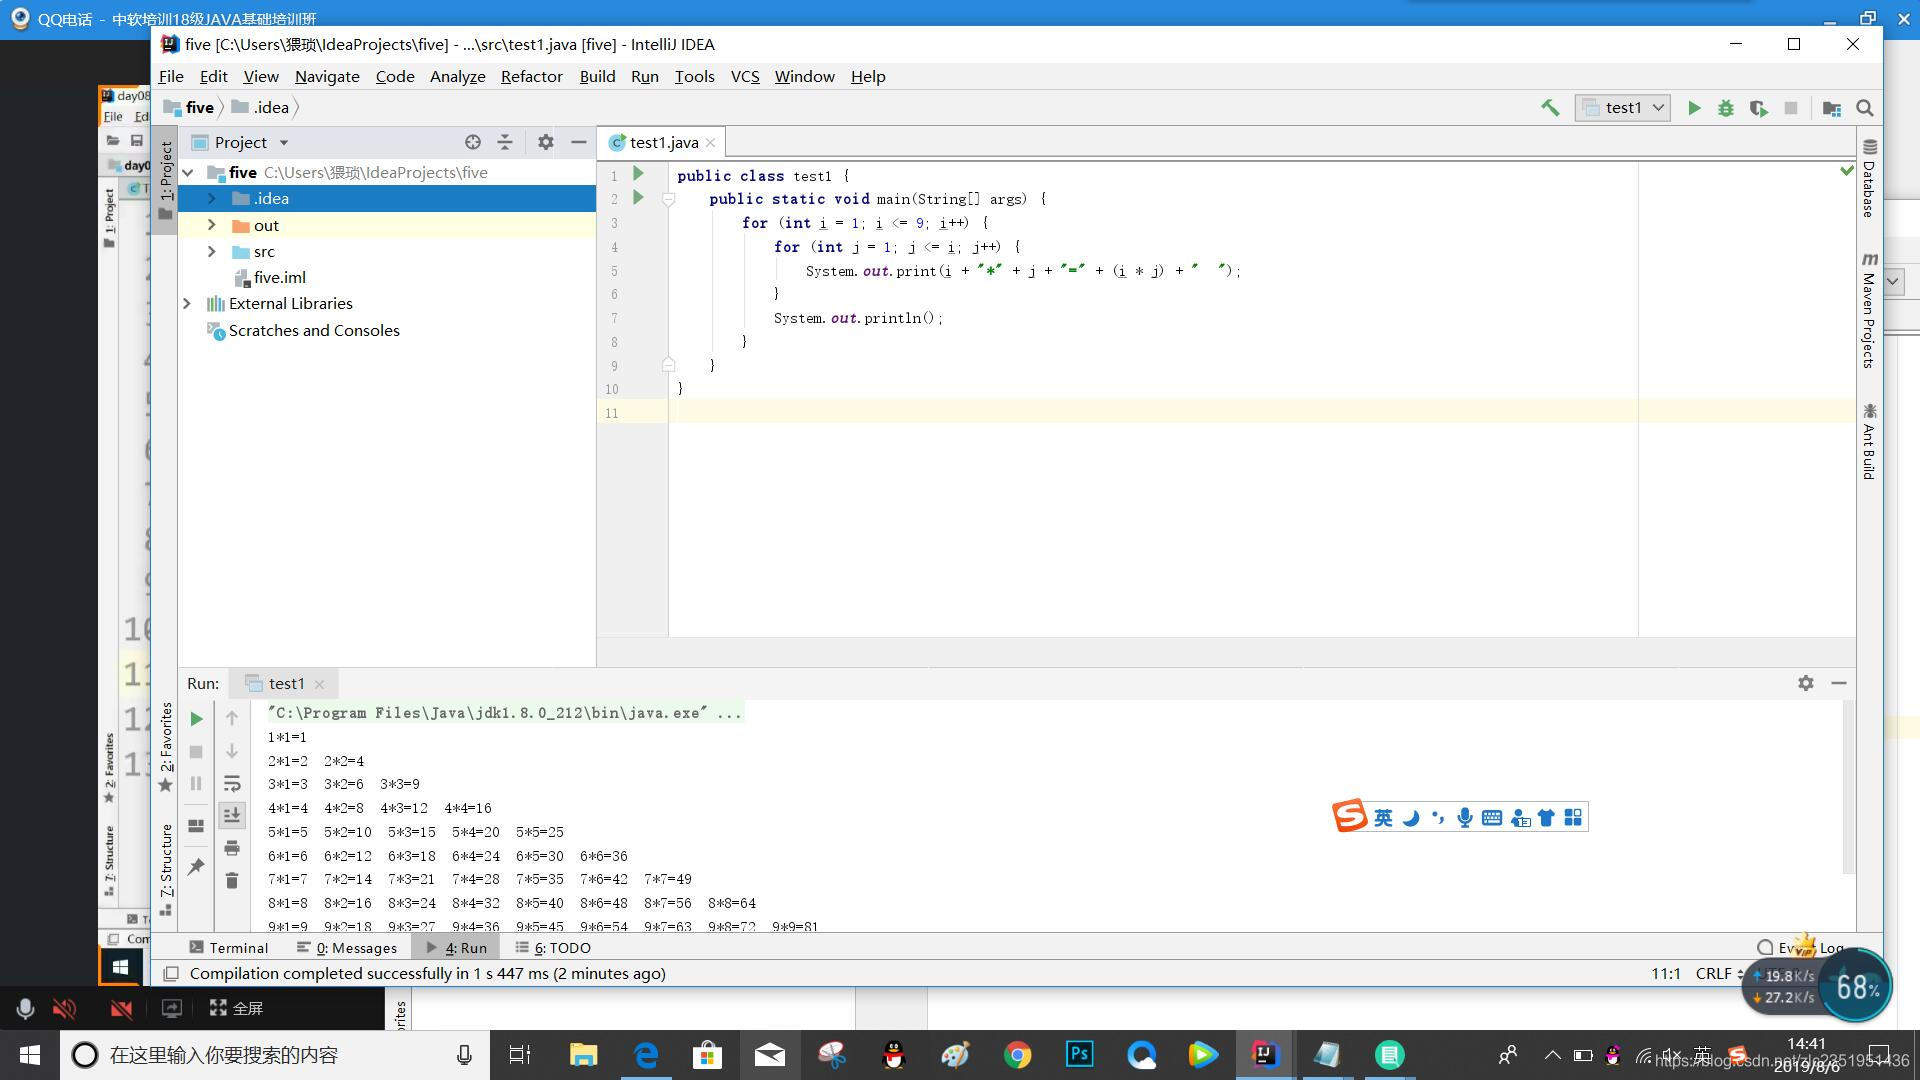Open Maven Projects side panel

click(1869, 311)
